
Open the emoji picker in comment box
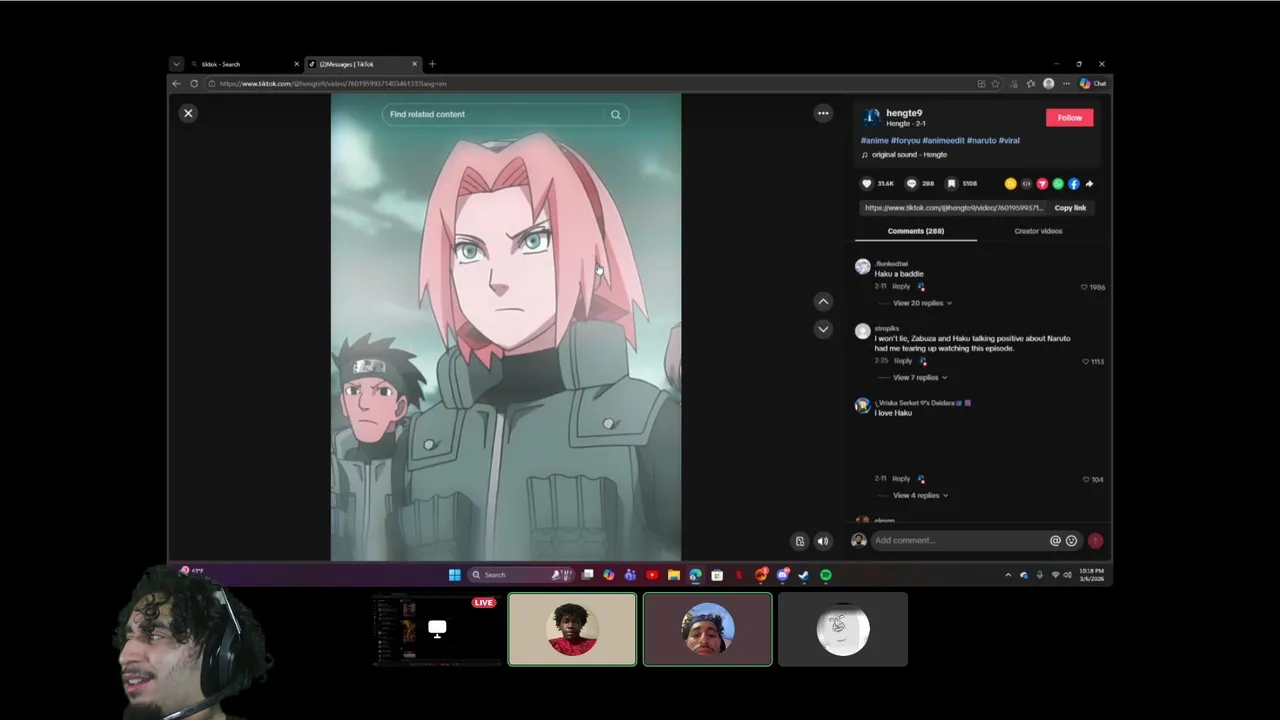pos(1071,541)
